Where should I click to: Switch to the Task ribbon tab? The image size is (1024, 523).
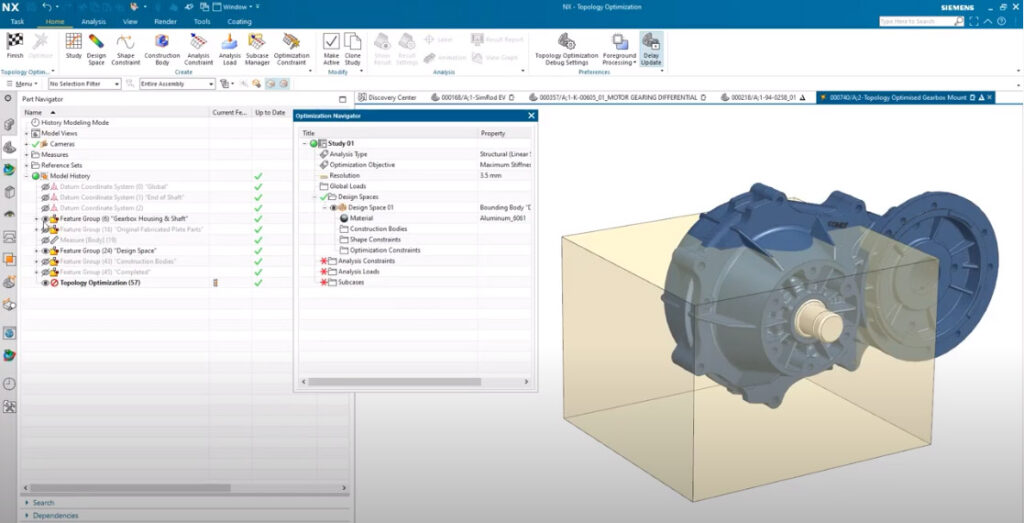coord(17,22)
